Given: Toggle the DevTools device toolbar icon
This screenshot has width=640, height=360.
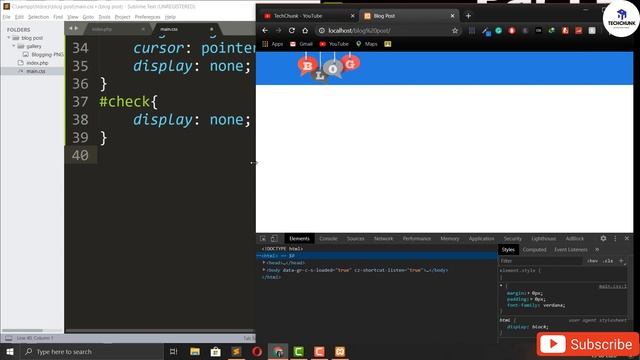Looking at the screenshot, I should pos(274,238).
